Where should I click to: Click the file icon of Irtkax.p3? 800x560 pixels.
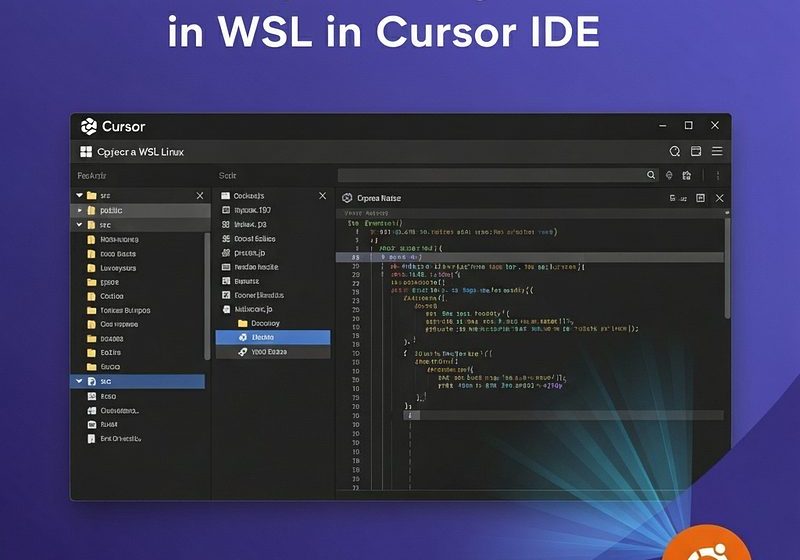point(226,224)
